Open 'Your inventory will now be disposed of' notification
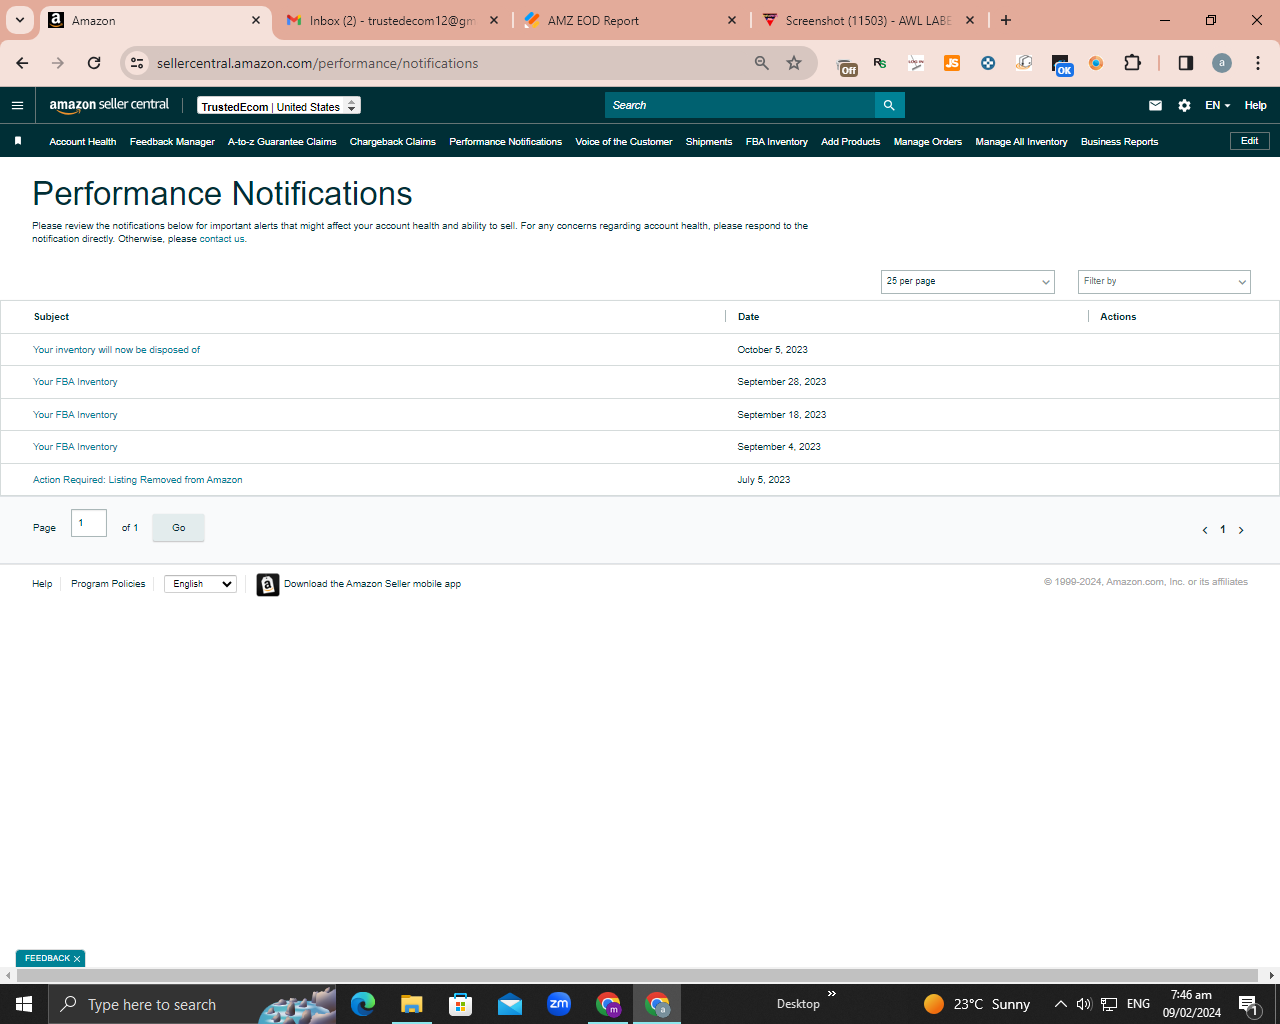The height and width of the screenshot is (1024, 1280). pos(116,350)
